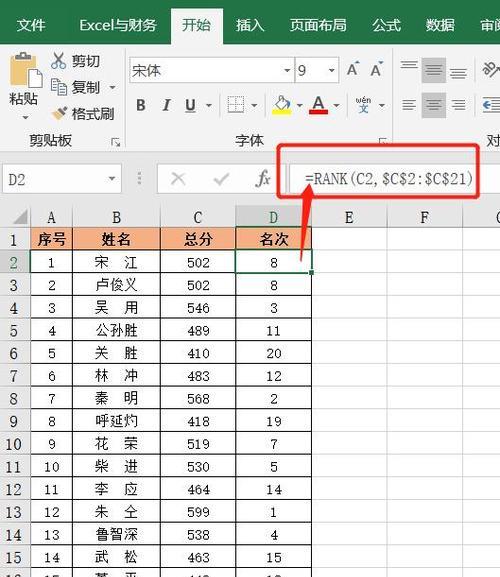Image resolution: width=500 pixels, height=577 pixels.
Task: Click 总分 header cell
Action: click(x=198, y=239)
